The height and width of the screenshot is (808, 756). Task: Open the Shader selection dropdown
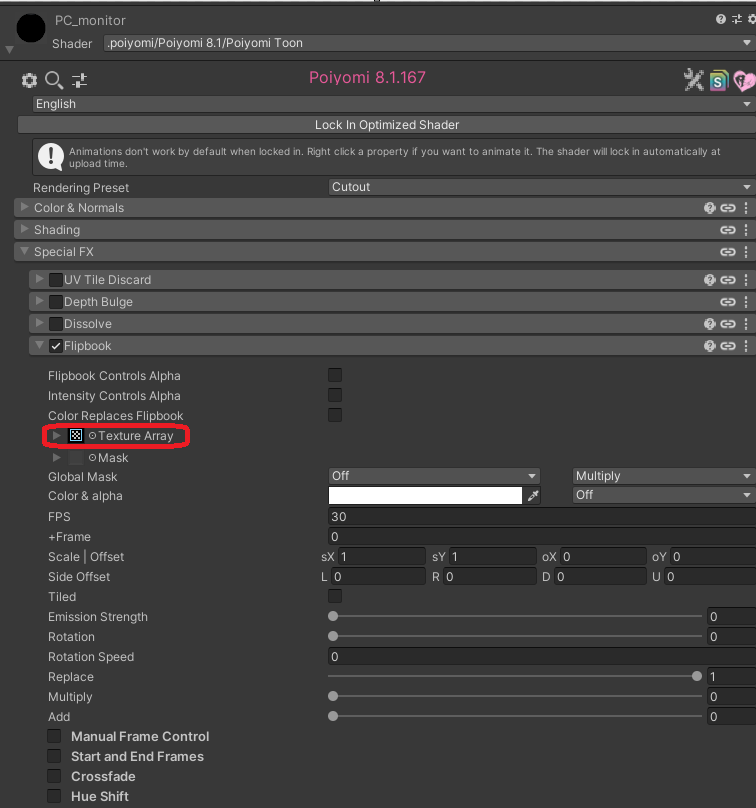coord(429,43)
